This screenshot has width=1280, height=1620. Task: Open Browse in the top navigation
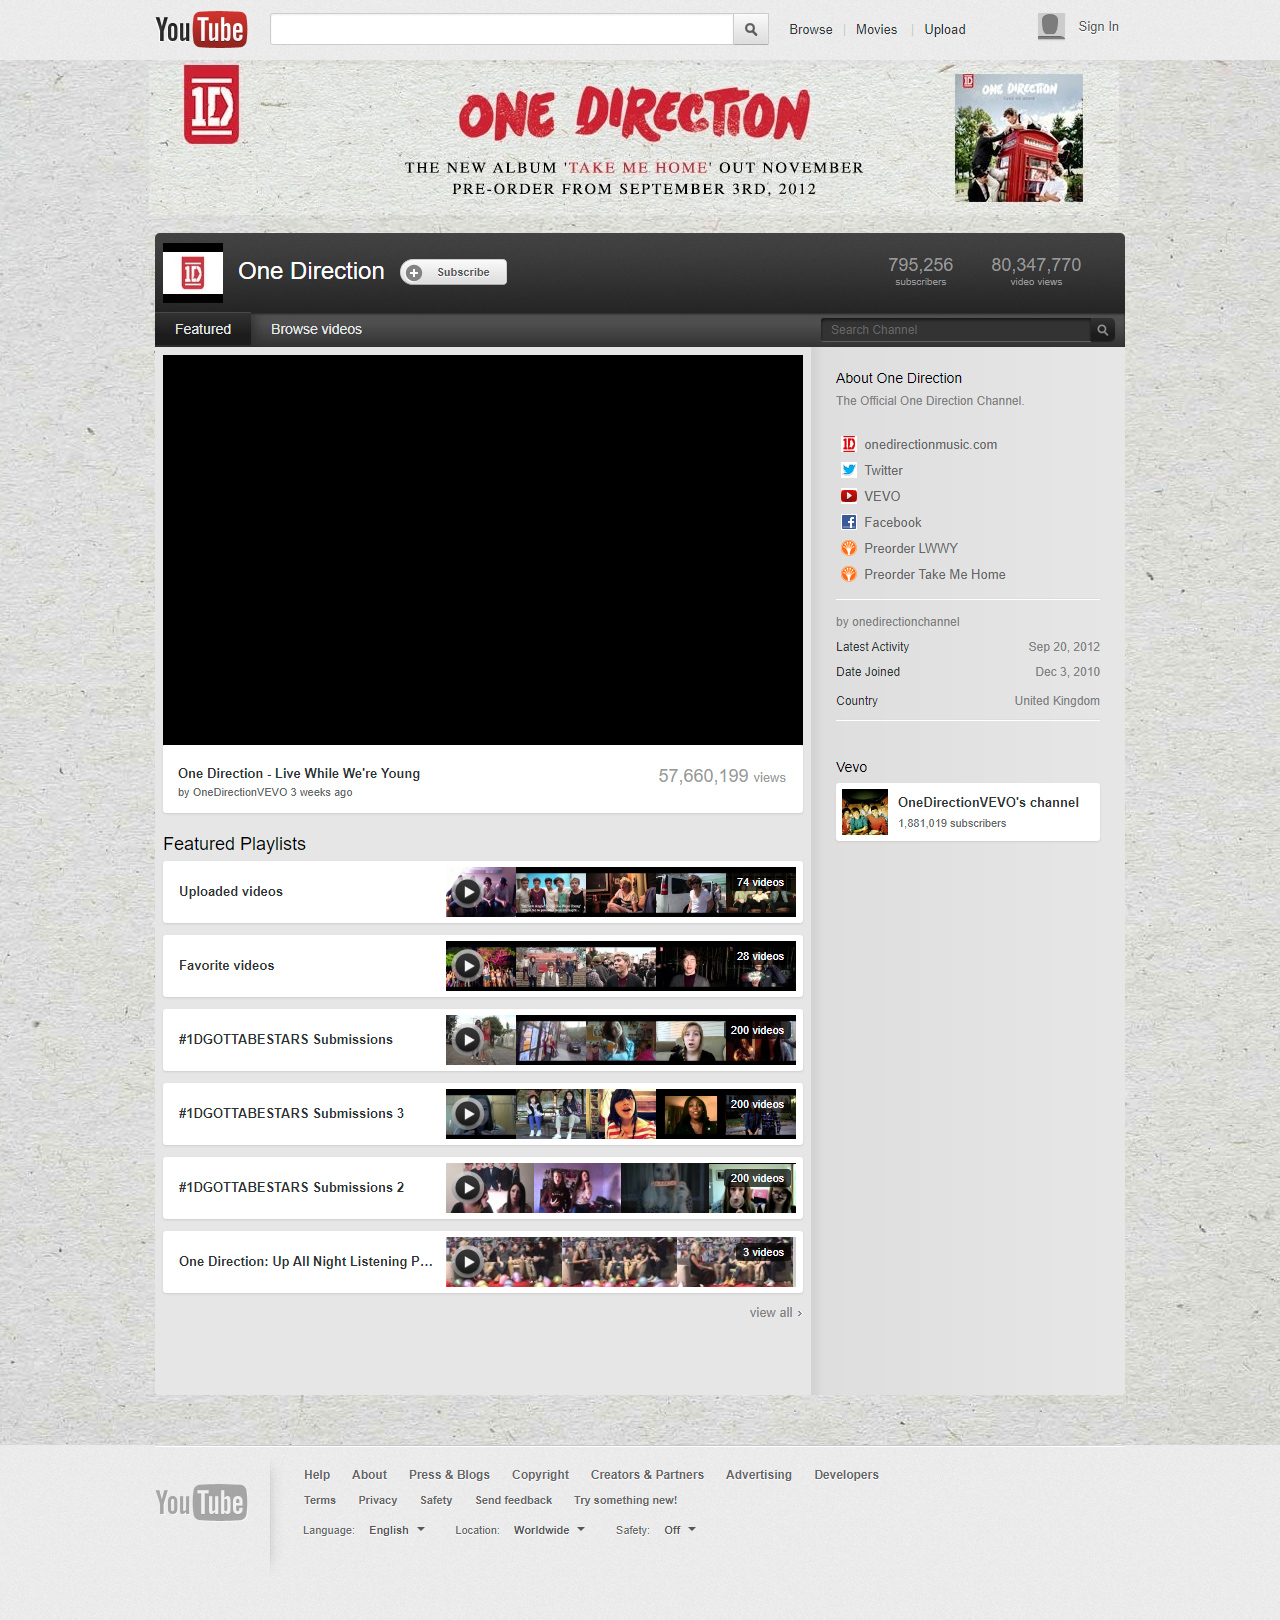tap(811, 29)
